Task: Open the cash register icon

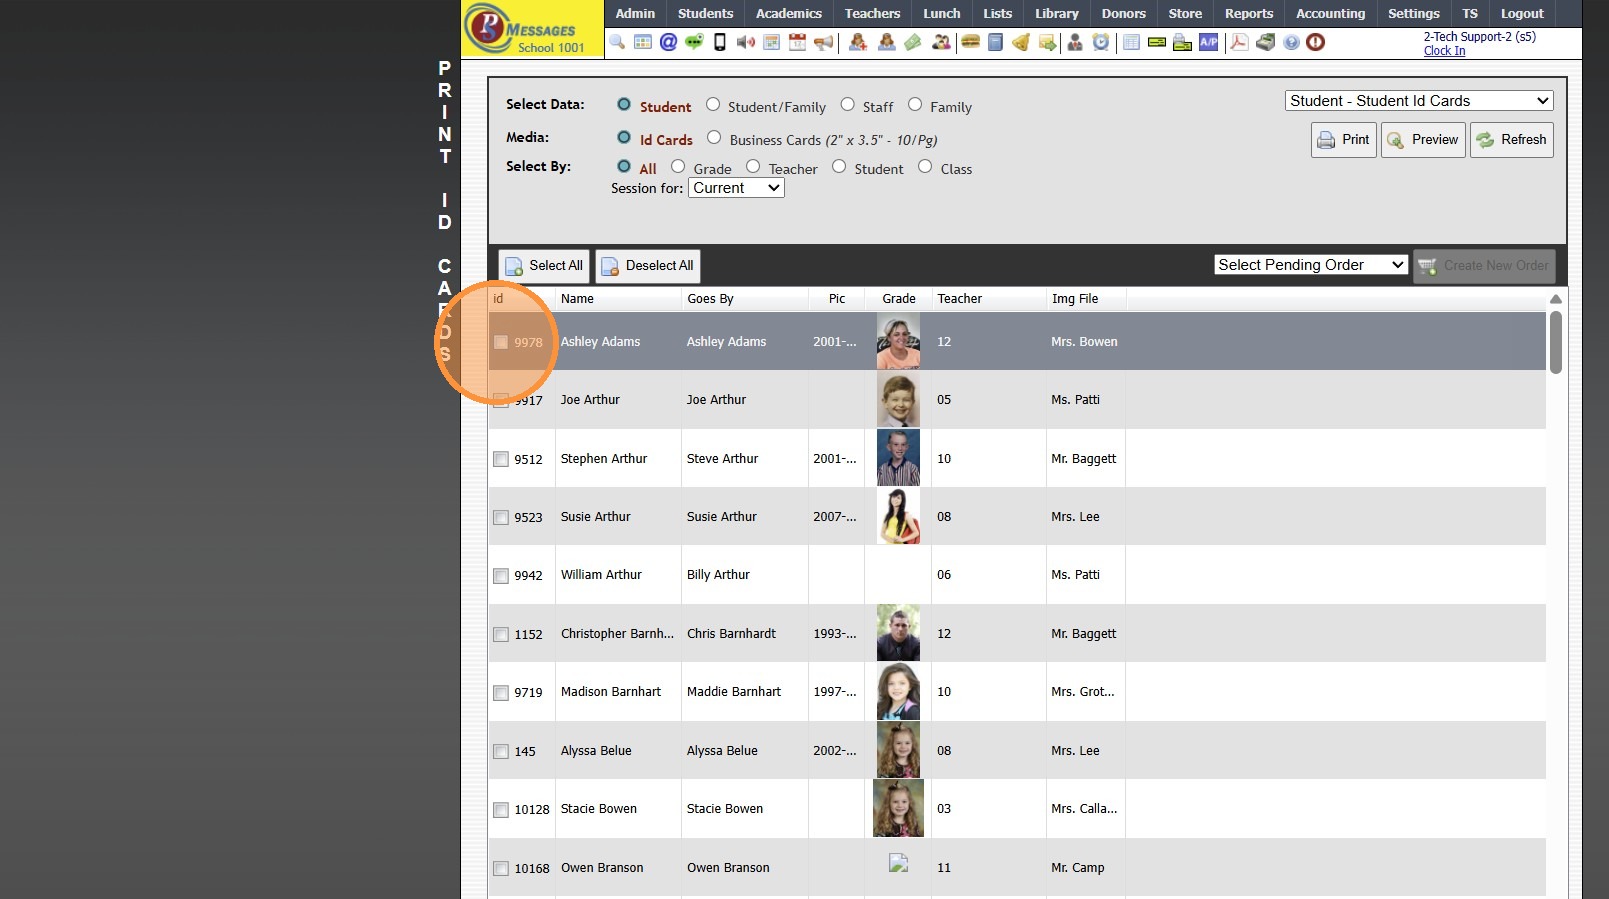Action: [x=1265, y=42]
